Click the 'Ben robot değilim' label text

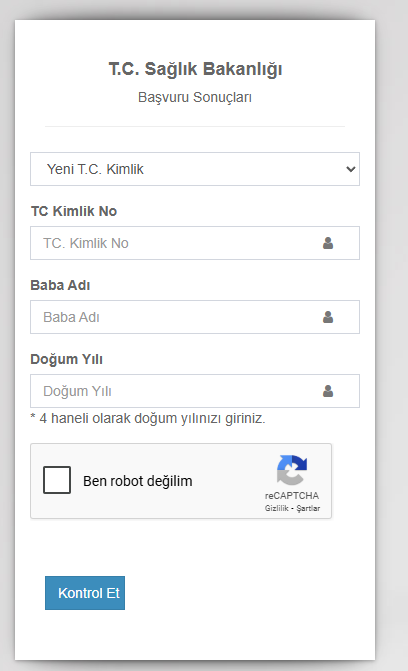(x=137, y=481)
